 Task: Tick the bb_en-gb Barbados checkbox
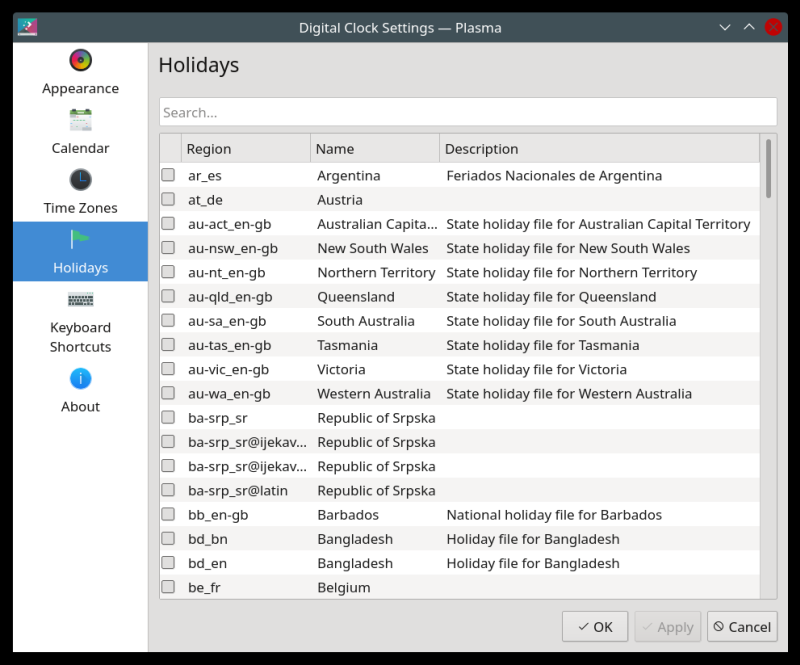168,515
